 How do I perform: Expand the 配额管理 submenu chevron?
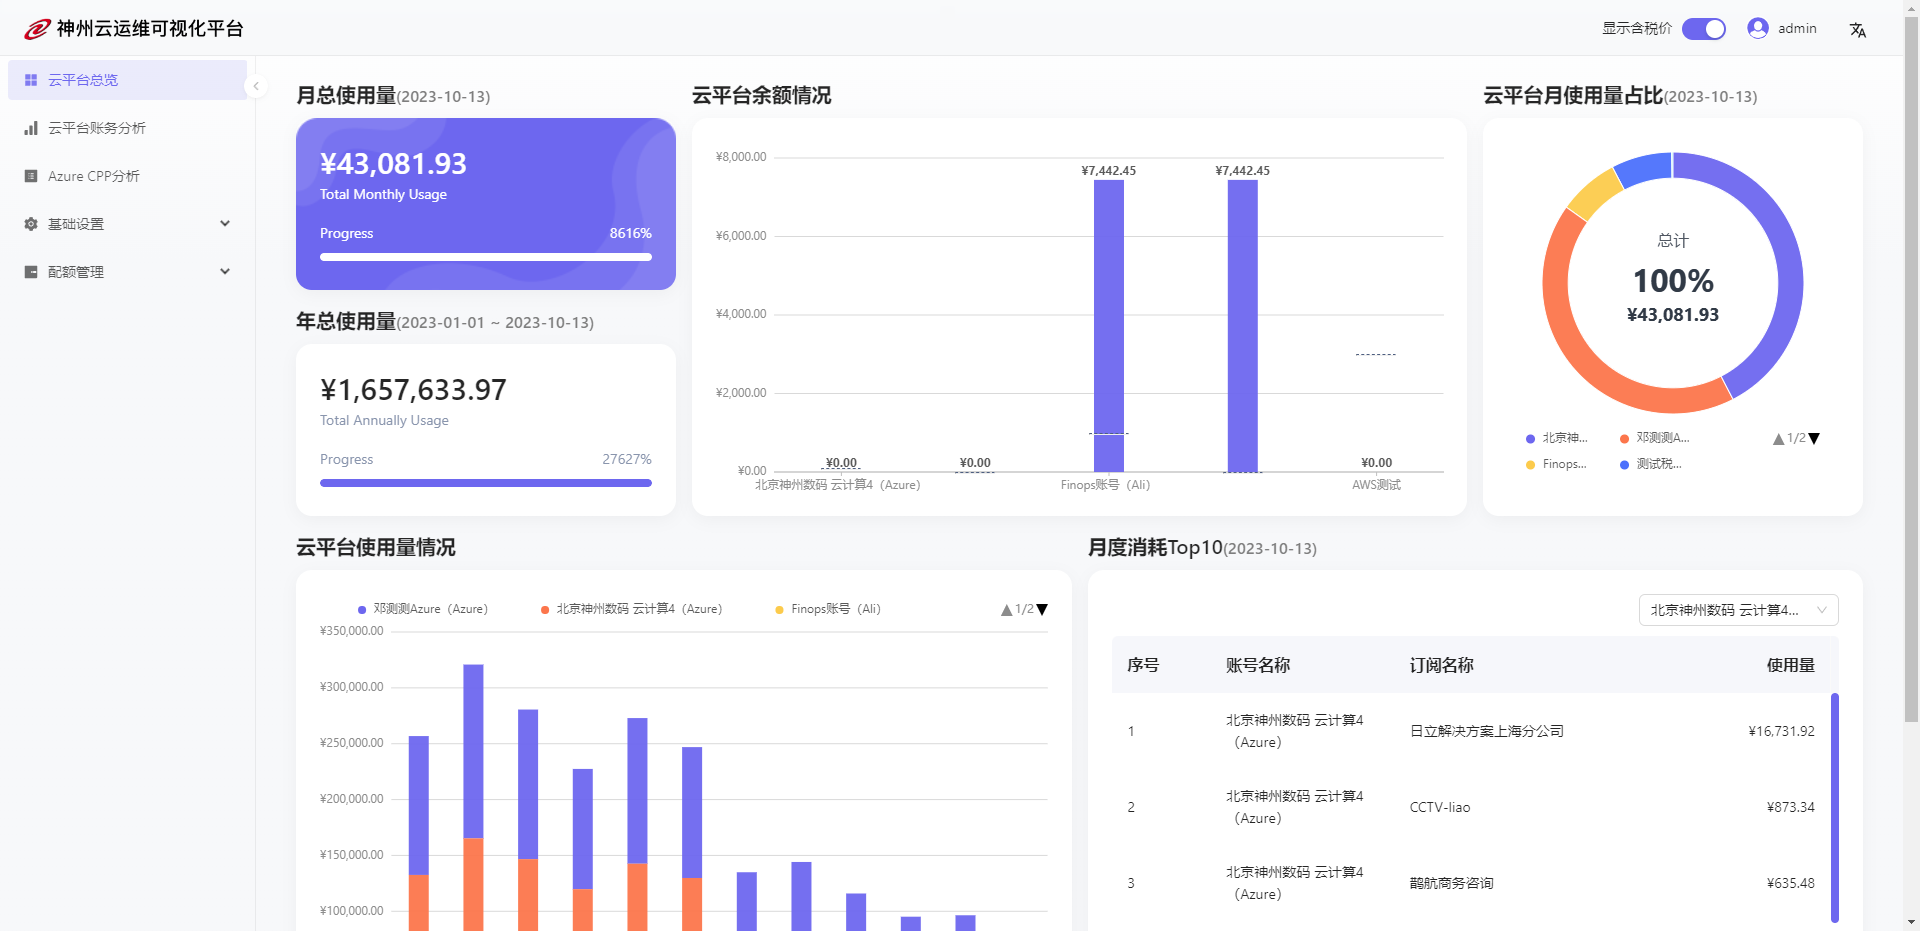pyautogui.click(x=225, y=271)
